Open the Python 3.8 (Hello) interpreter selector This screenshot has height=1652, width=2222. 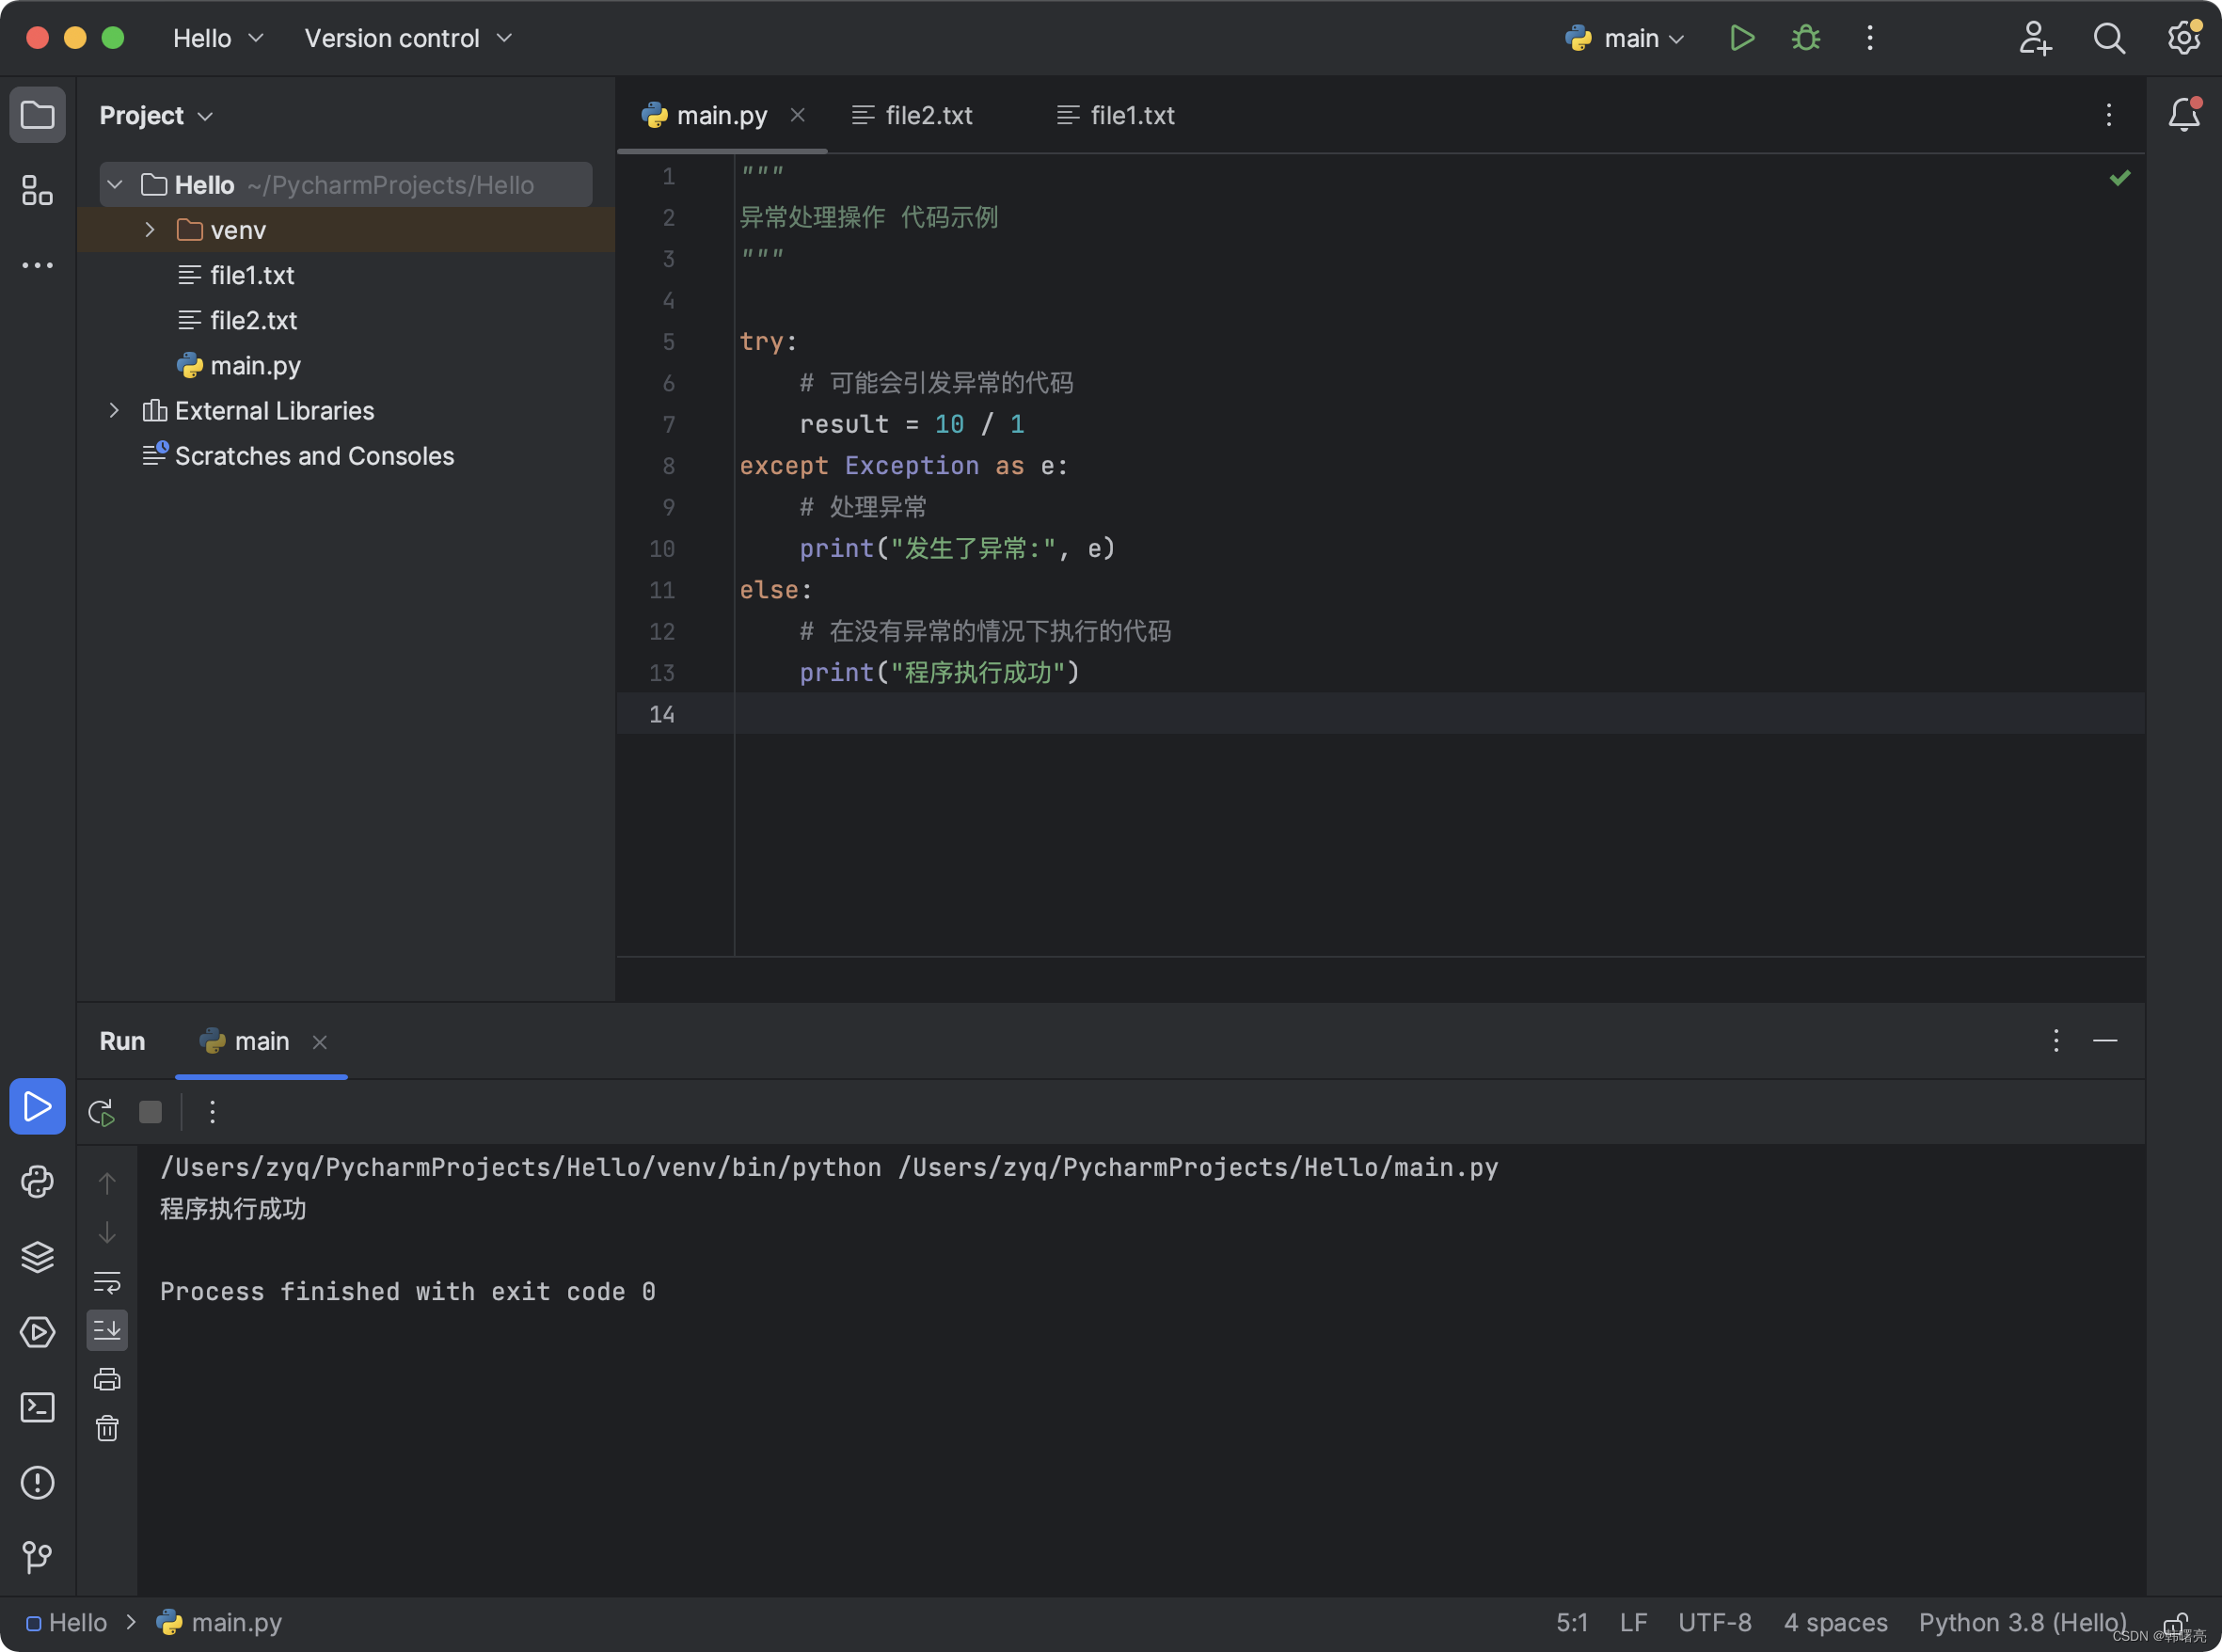[x=2022, y=1623]
